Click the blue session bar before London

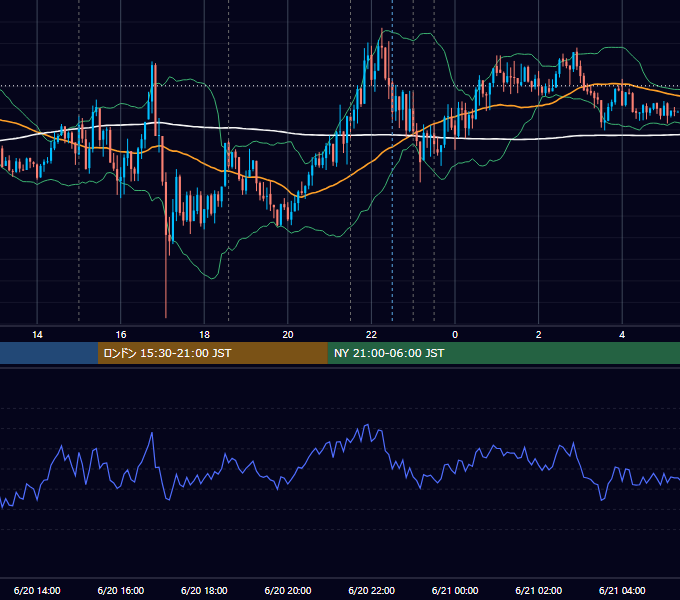(49, 353)
